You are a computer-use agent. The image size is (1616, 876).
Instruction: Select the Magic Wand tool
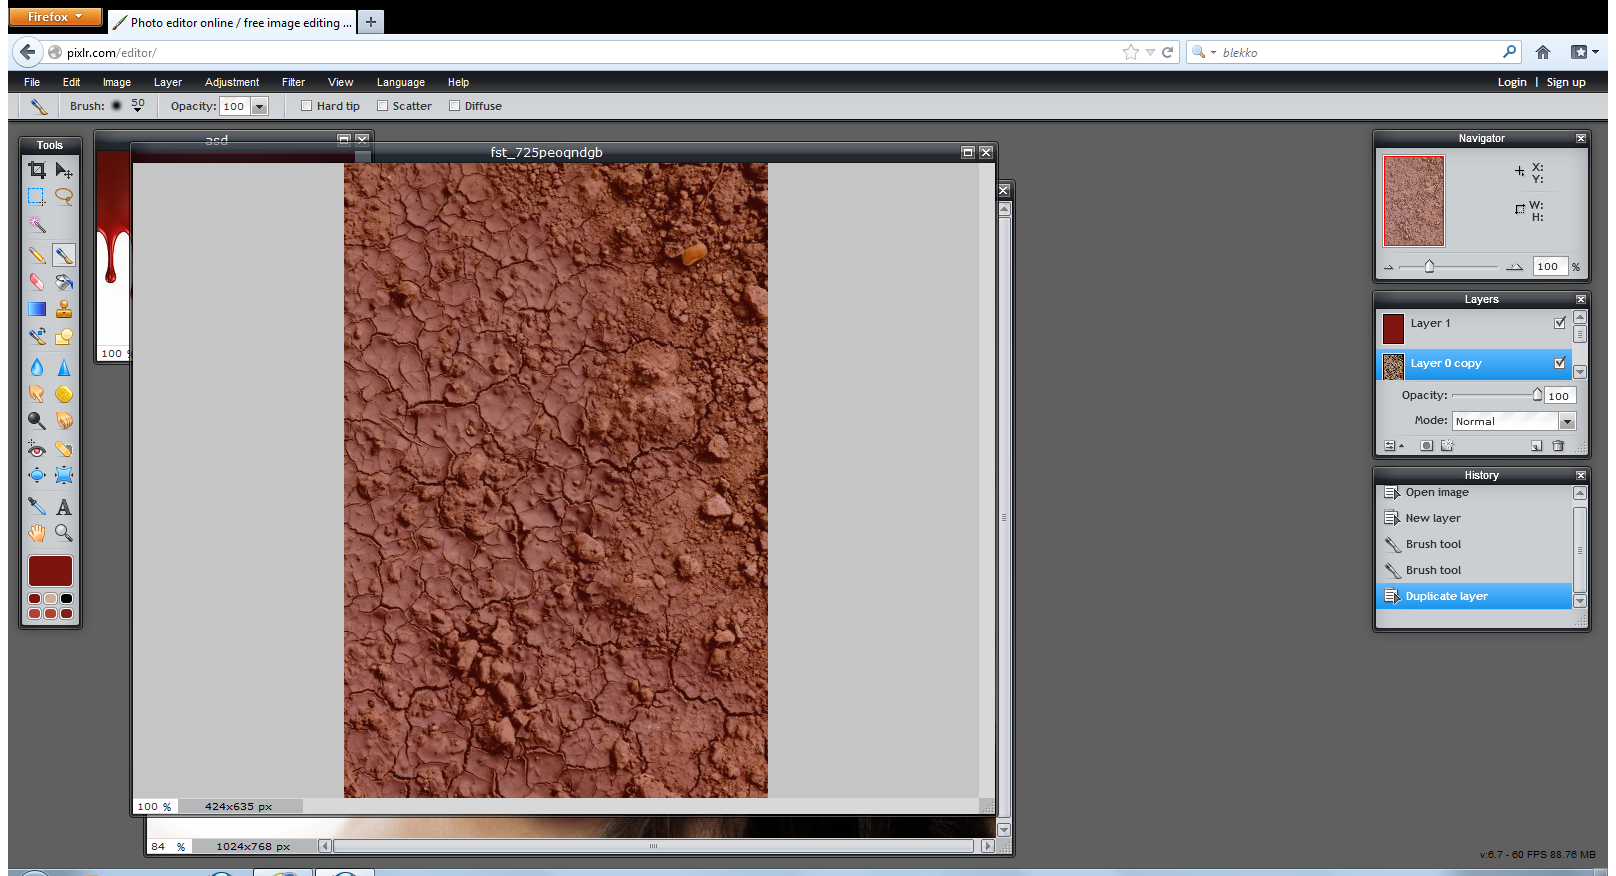tap(37, 224)
